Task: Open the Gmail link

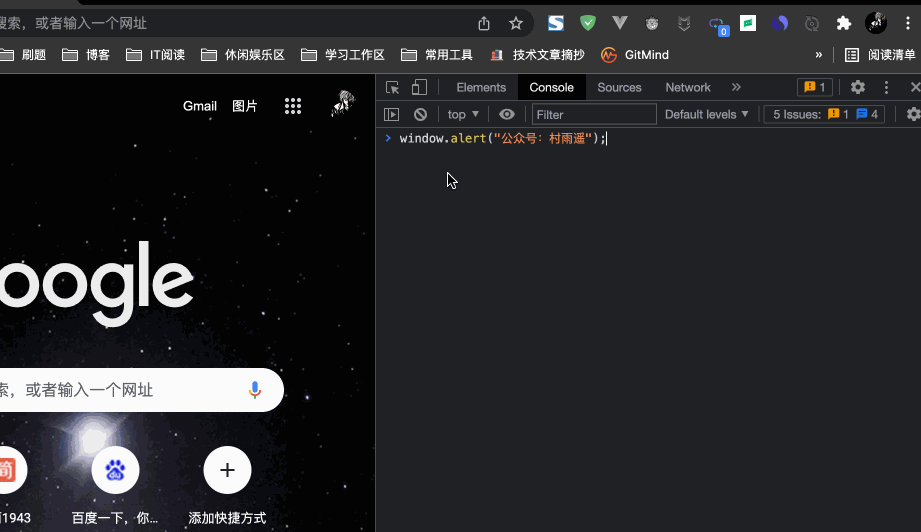Action: (x=200, y=106)
